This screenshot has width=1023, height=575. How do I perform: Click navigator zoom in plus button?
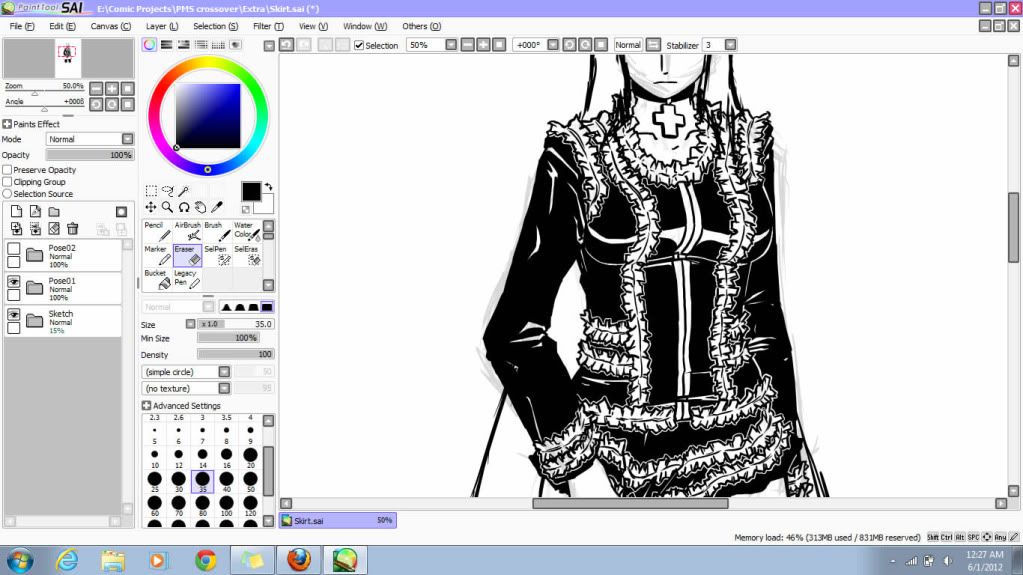[x=112, y=88]
